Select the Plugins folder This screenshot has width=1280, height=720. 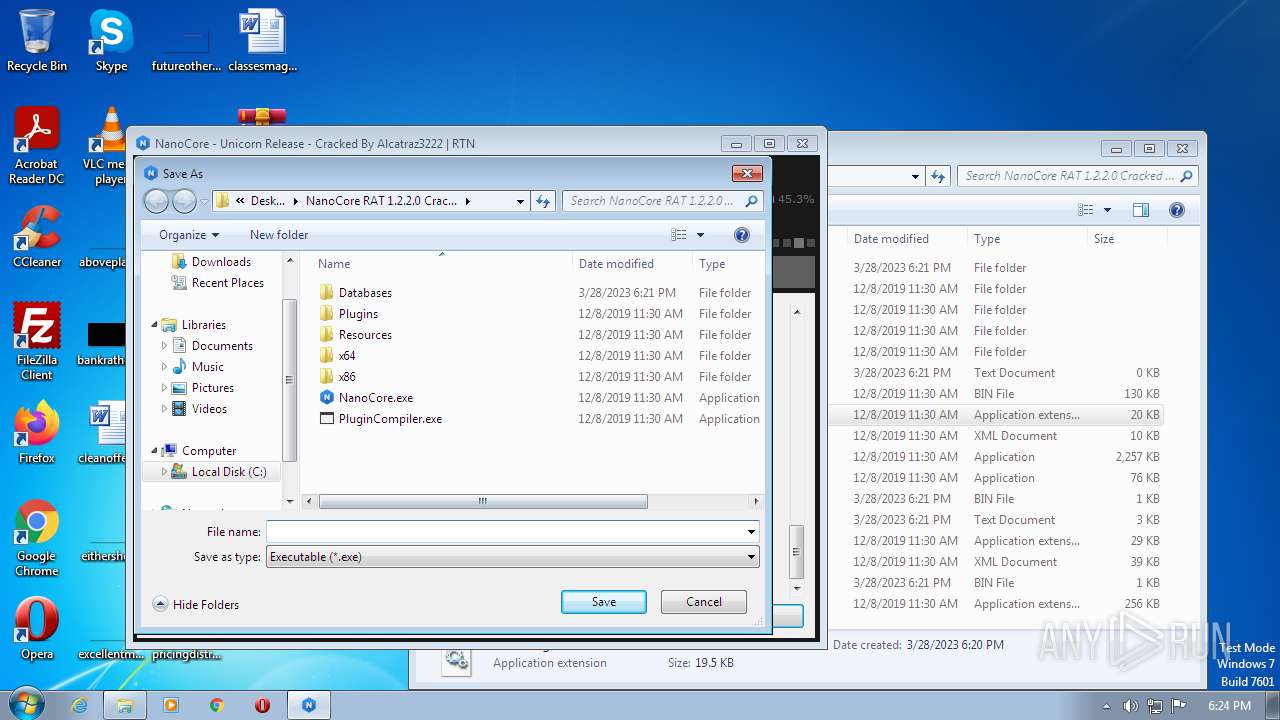point(358,314)
